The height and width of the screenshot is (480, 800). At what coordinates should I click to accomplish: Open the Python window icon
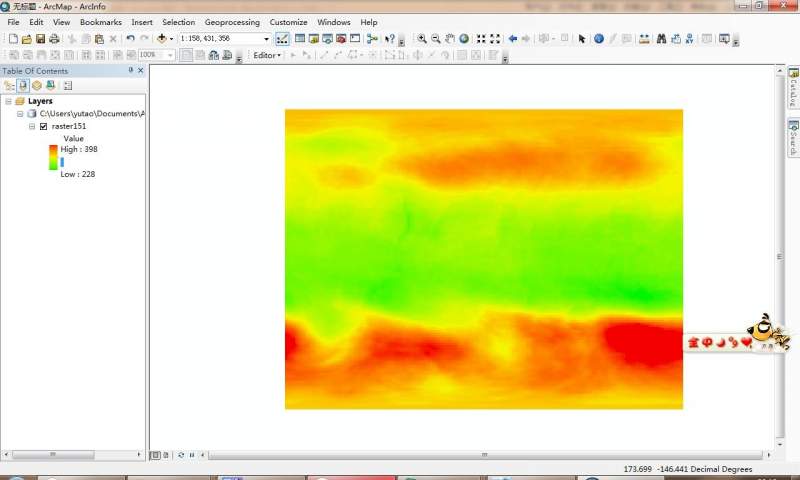pos(355,39)
